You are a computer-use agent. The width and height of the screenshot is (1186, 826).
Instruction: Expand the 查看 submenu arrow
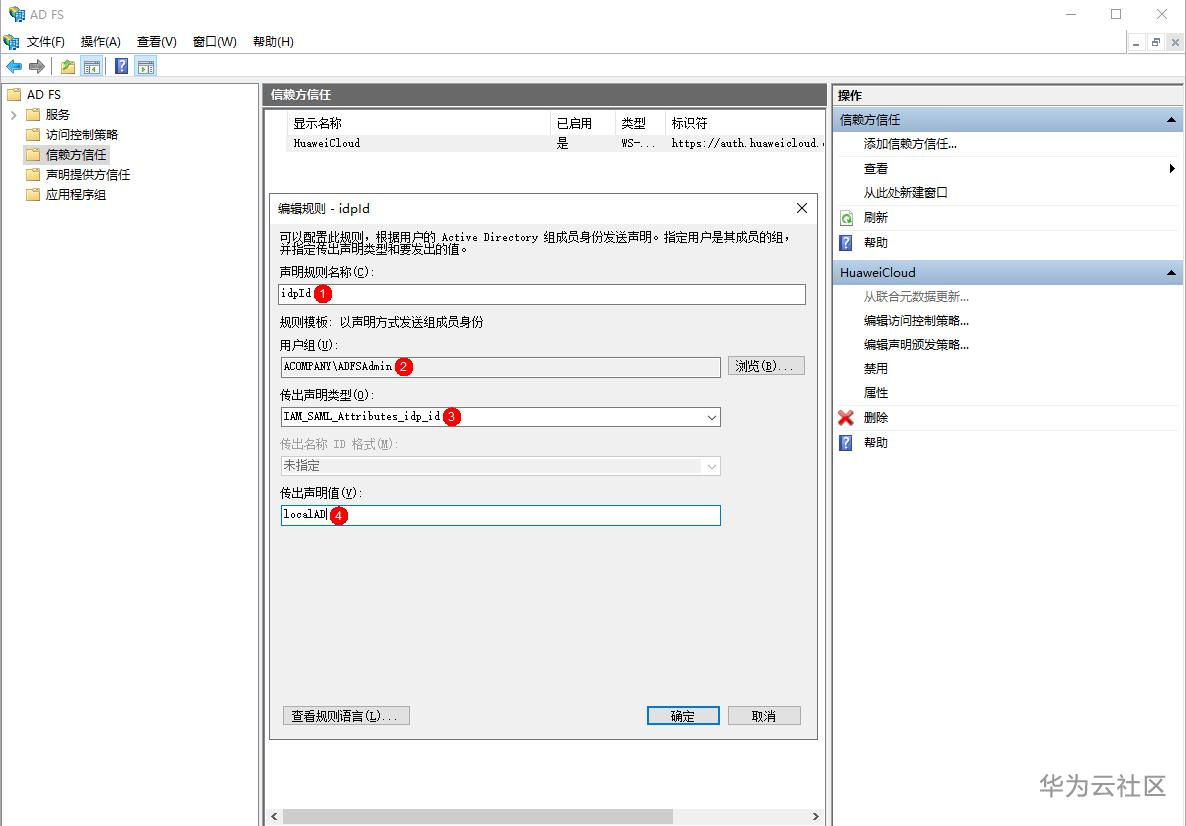pyautogui.click(x=1172, y=169)
